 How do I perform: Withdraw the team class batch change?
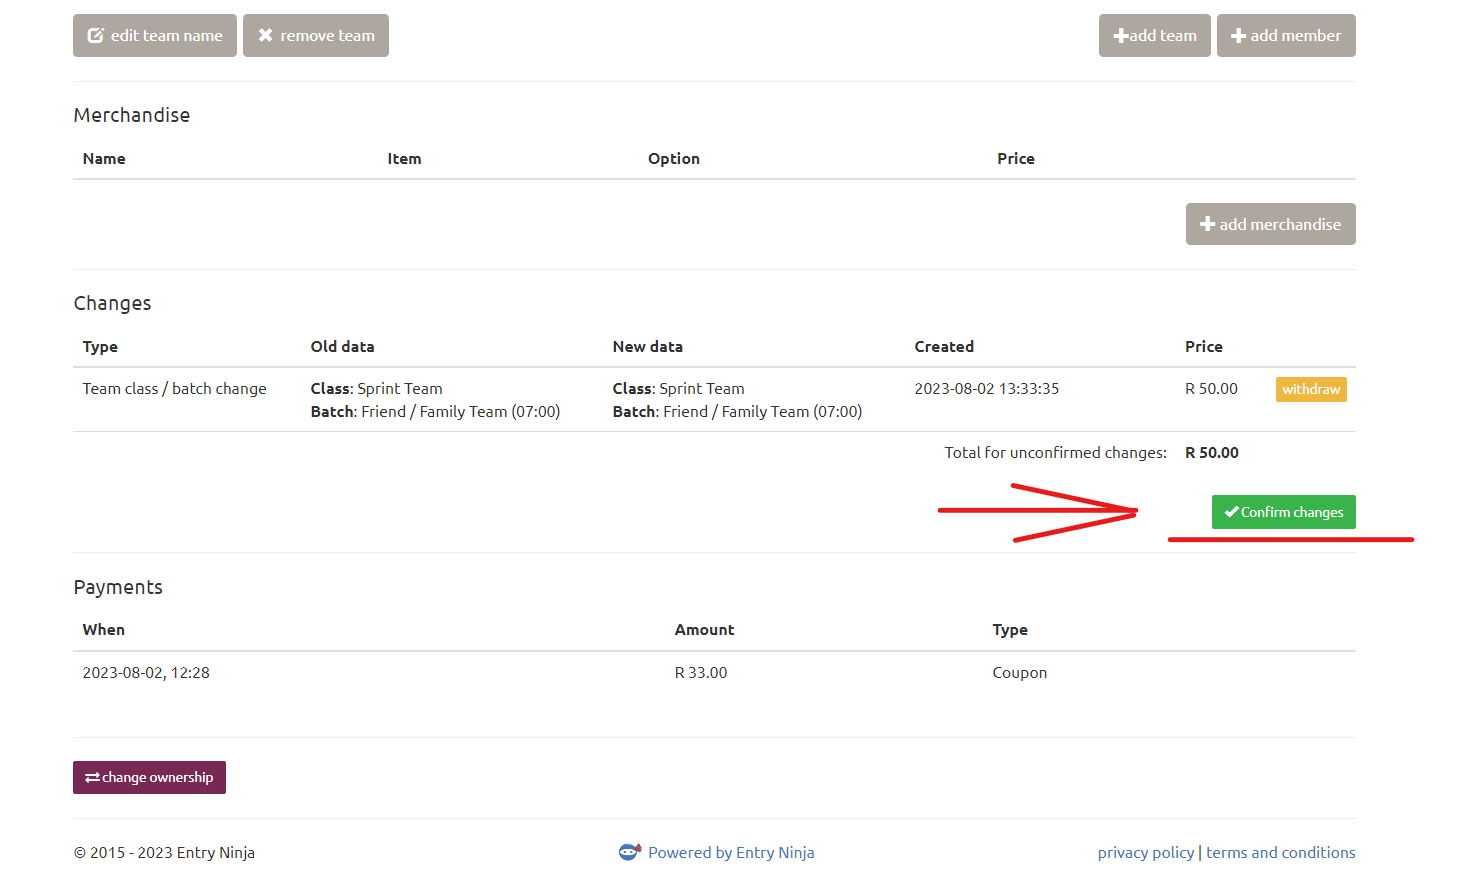(1310, 389)
